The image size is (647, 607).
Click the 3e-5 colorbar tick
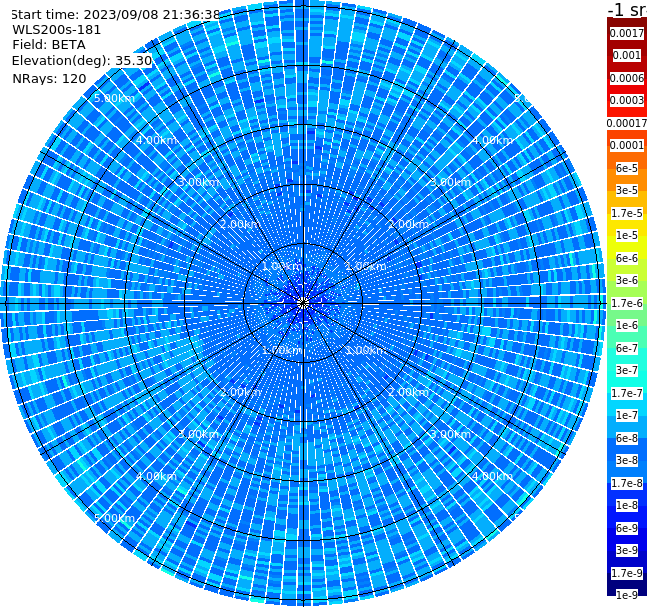627,190
